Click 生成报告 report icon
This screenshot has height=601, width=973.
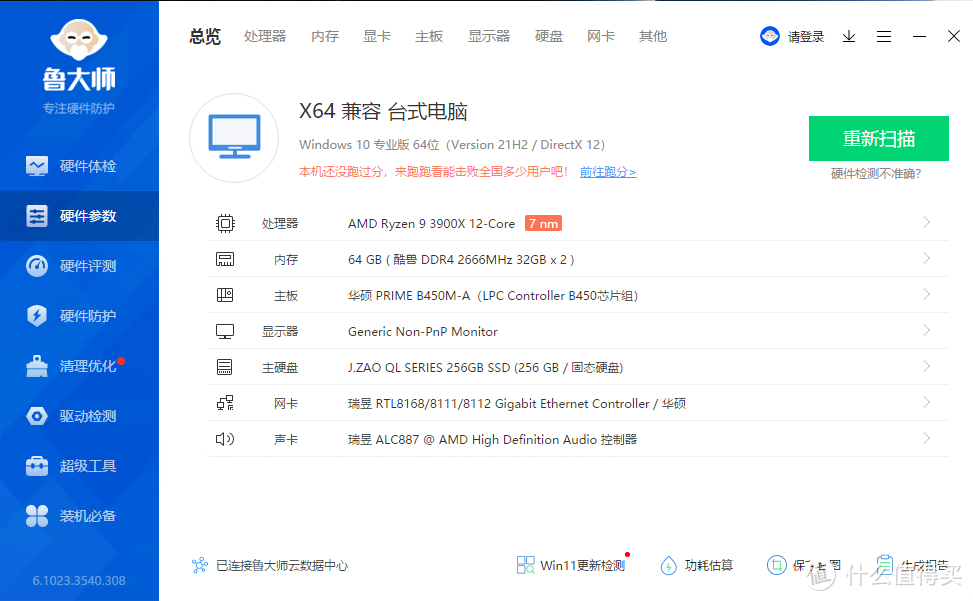pos(885,565)
